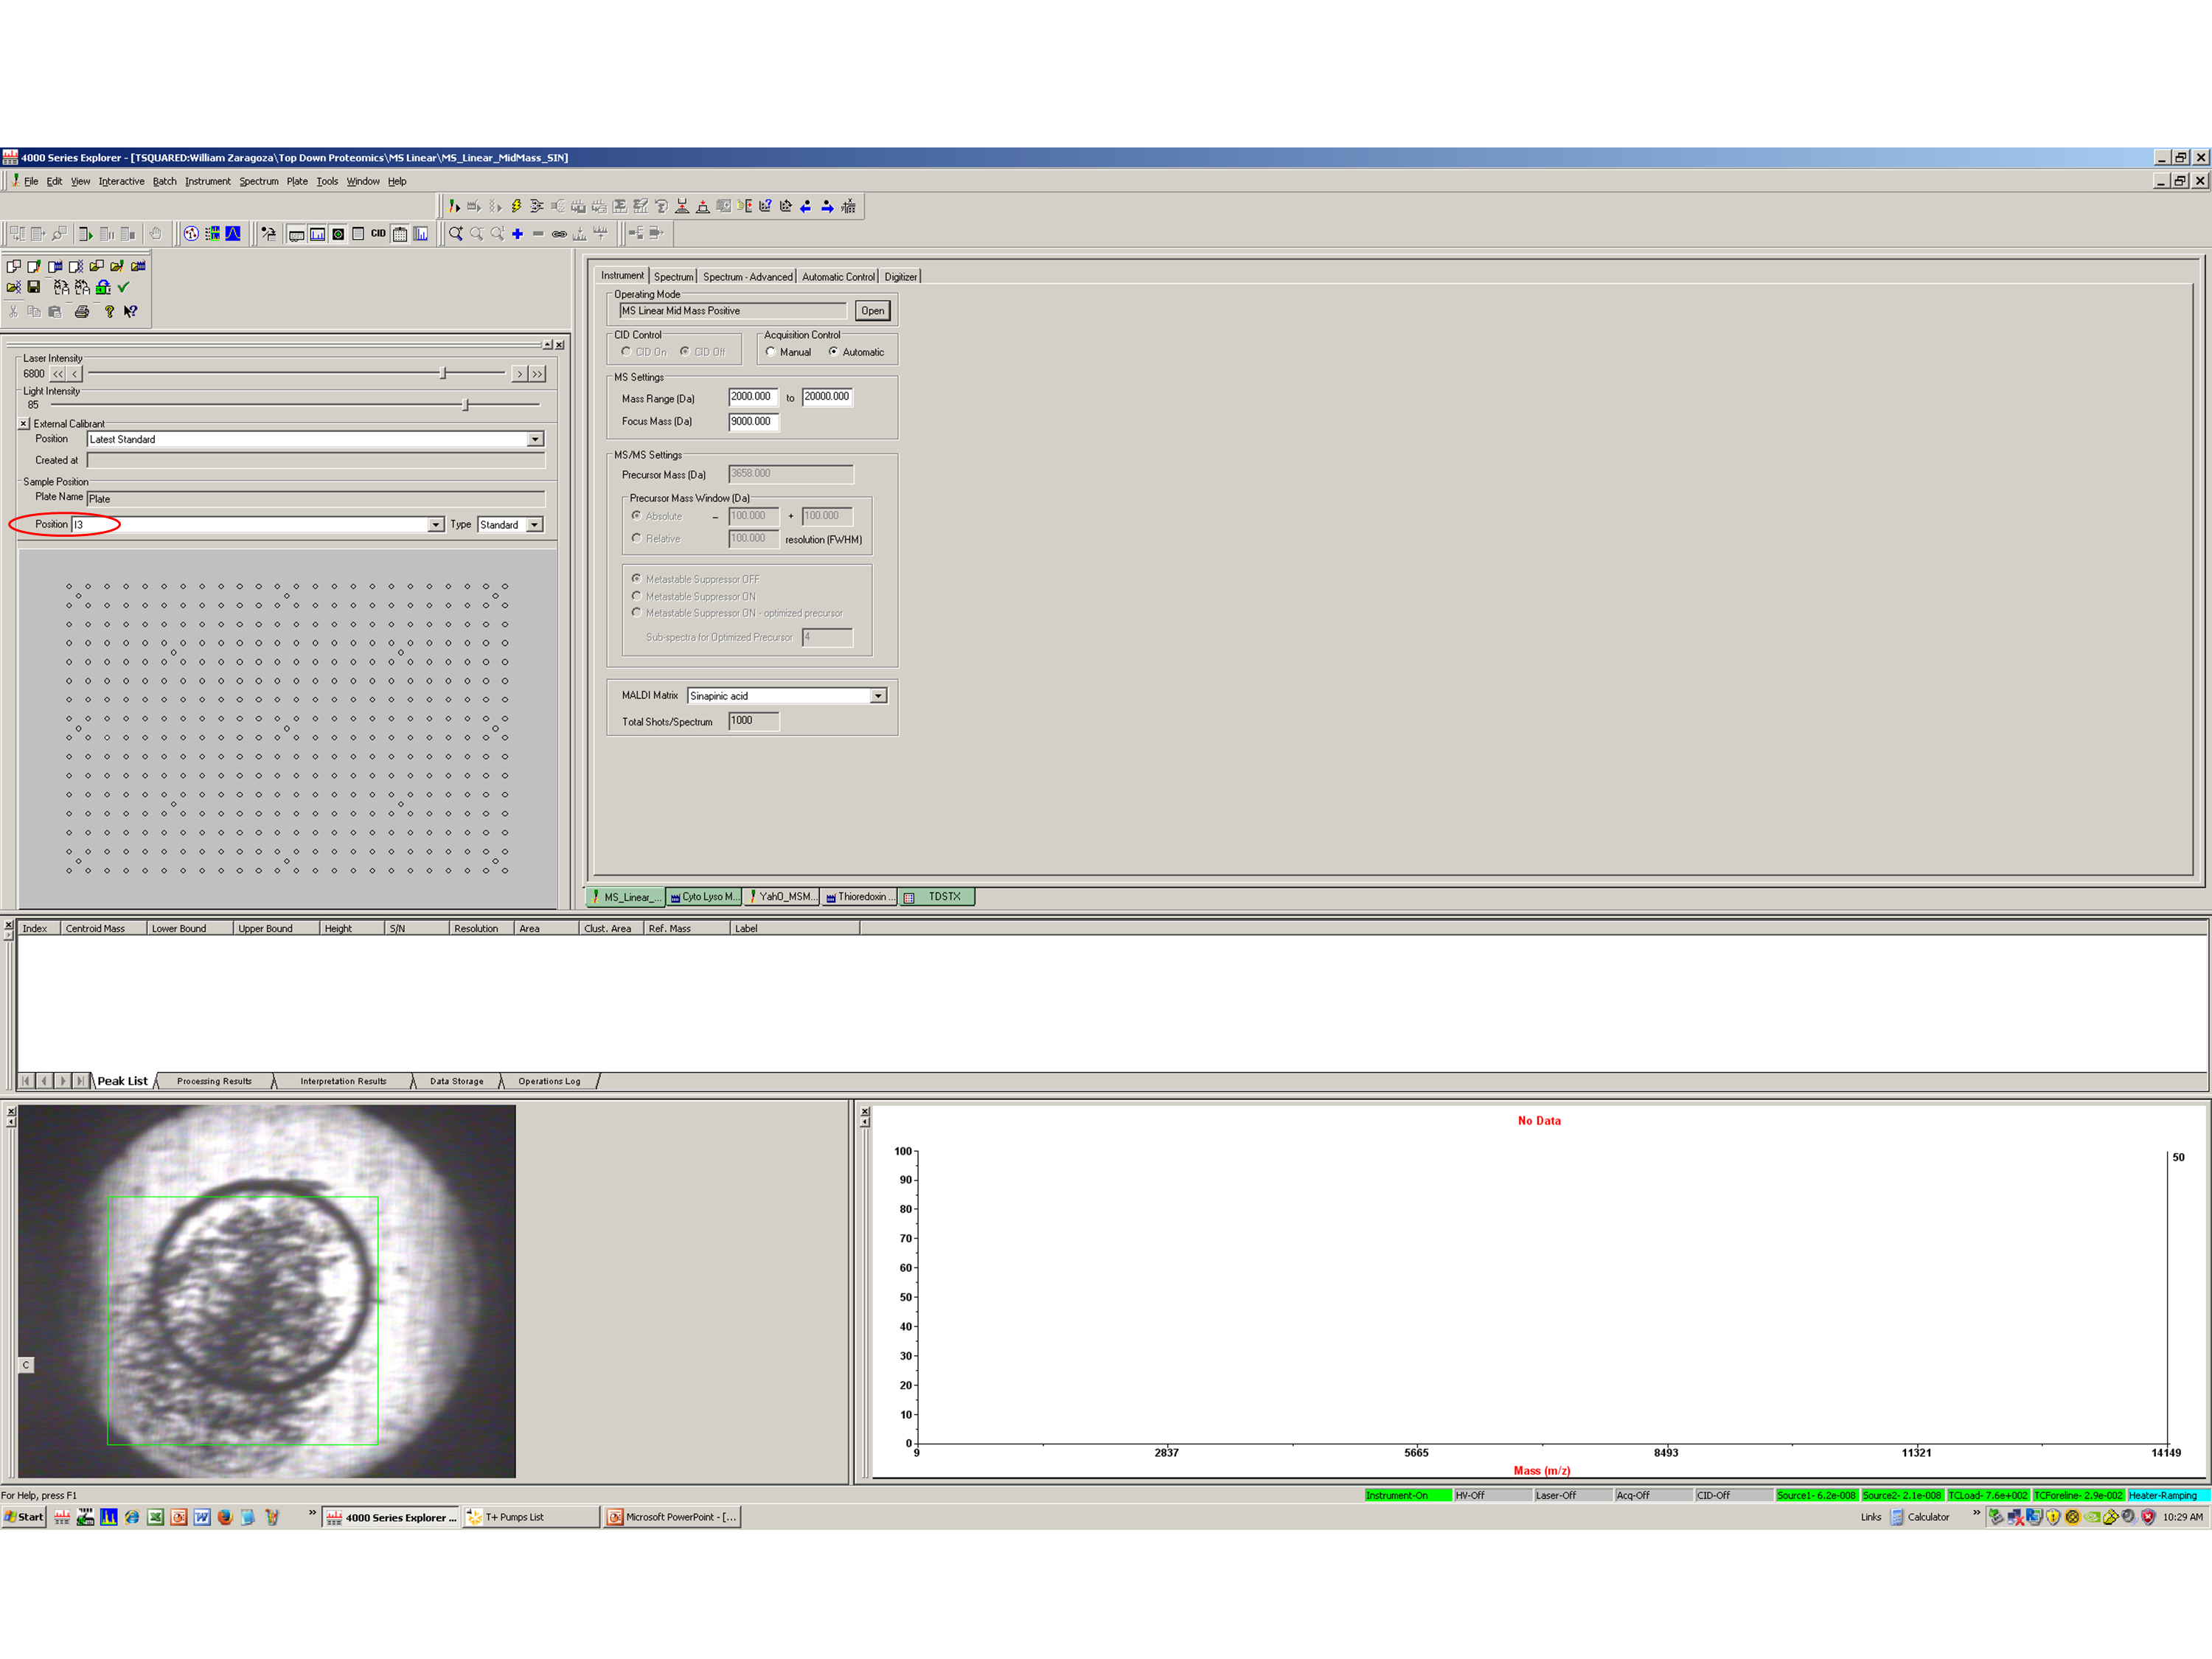Click the blue plus toolbar icon
The height and width of the screenshot is (1659, 2212).
tap(517, 234)
